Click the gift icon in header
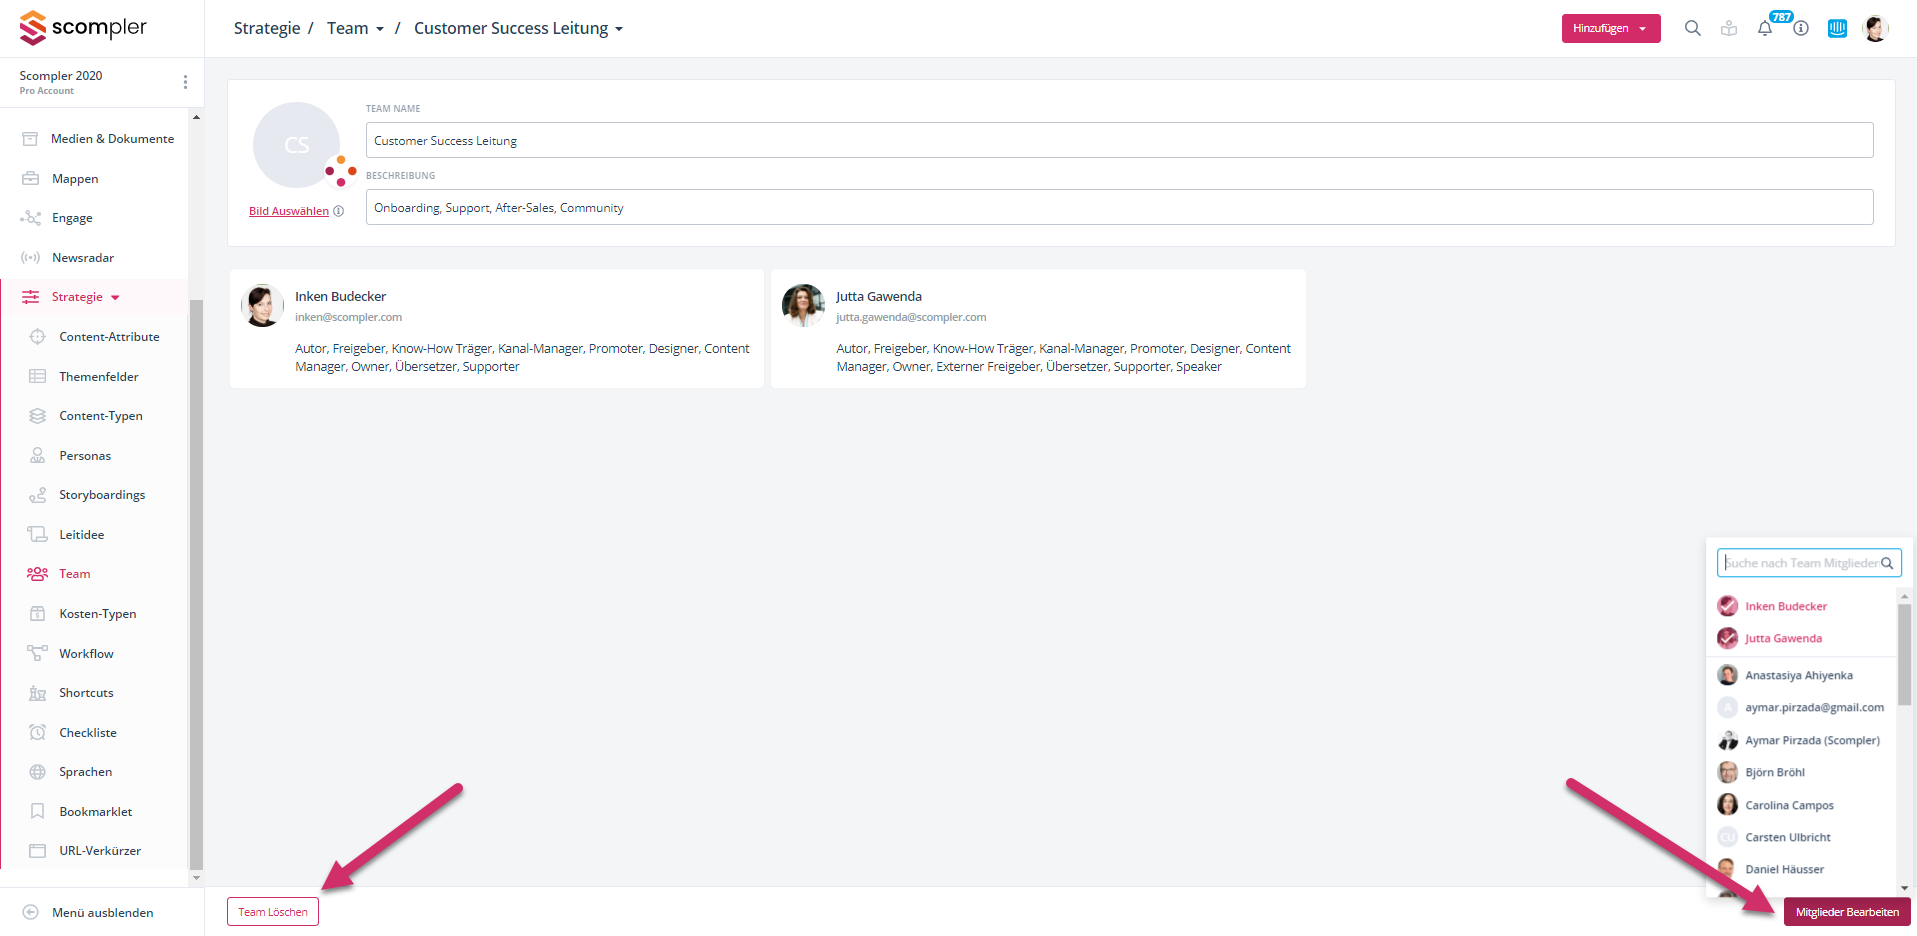 tap(1729, 28)
